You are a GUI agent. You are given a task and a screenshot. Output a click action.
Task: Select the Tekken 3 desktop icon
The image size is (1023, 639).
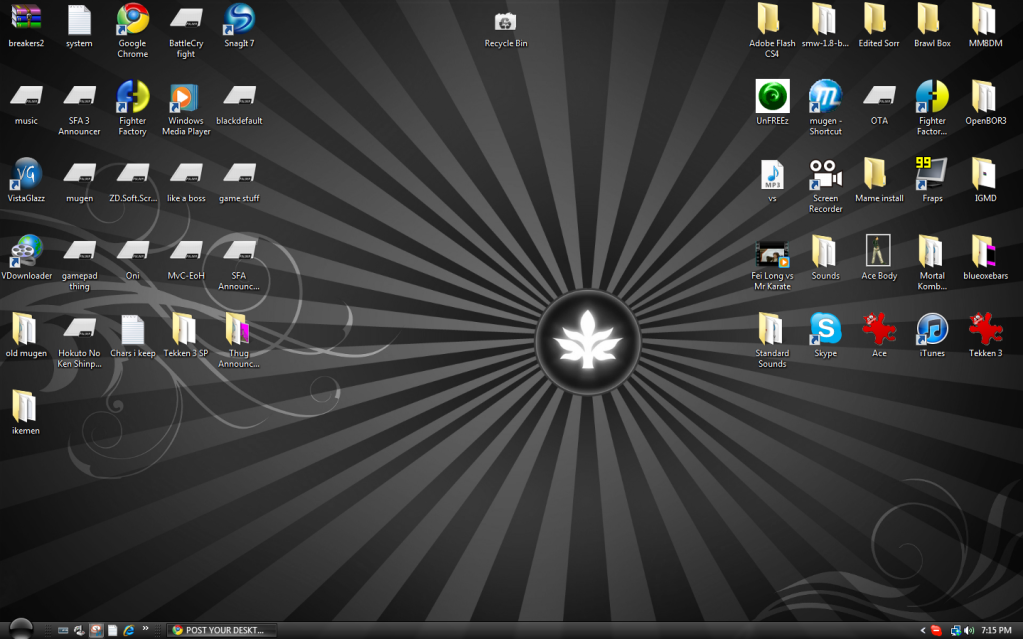985,328
